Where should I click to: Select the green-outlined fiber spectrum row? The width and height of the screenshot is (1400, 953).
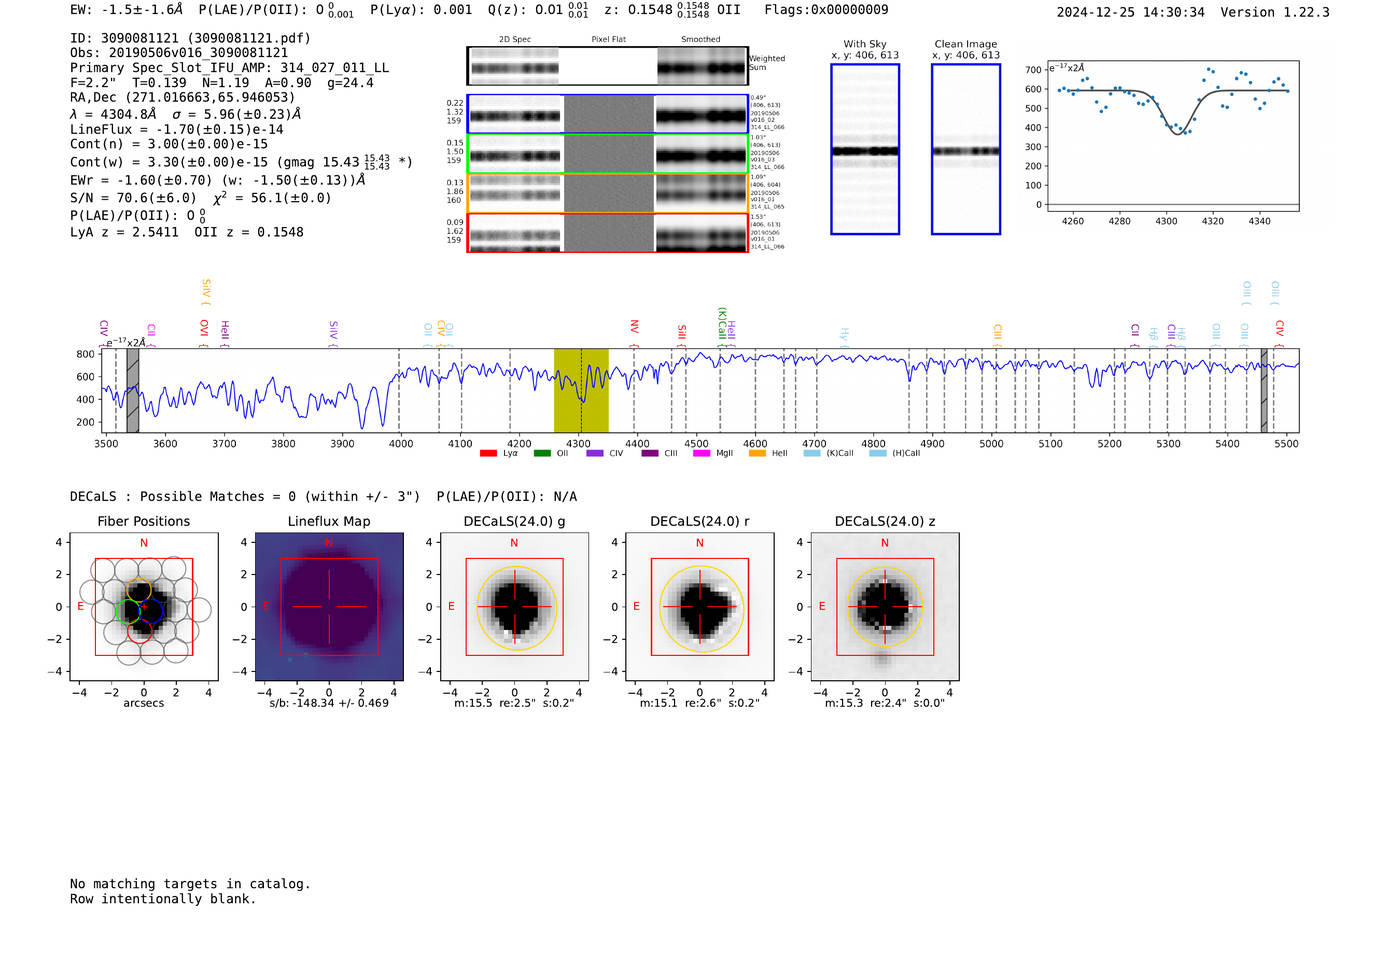pos(607,154)
